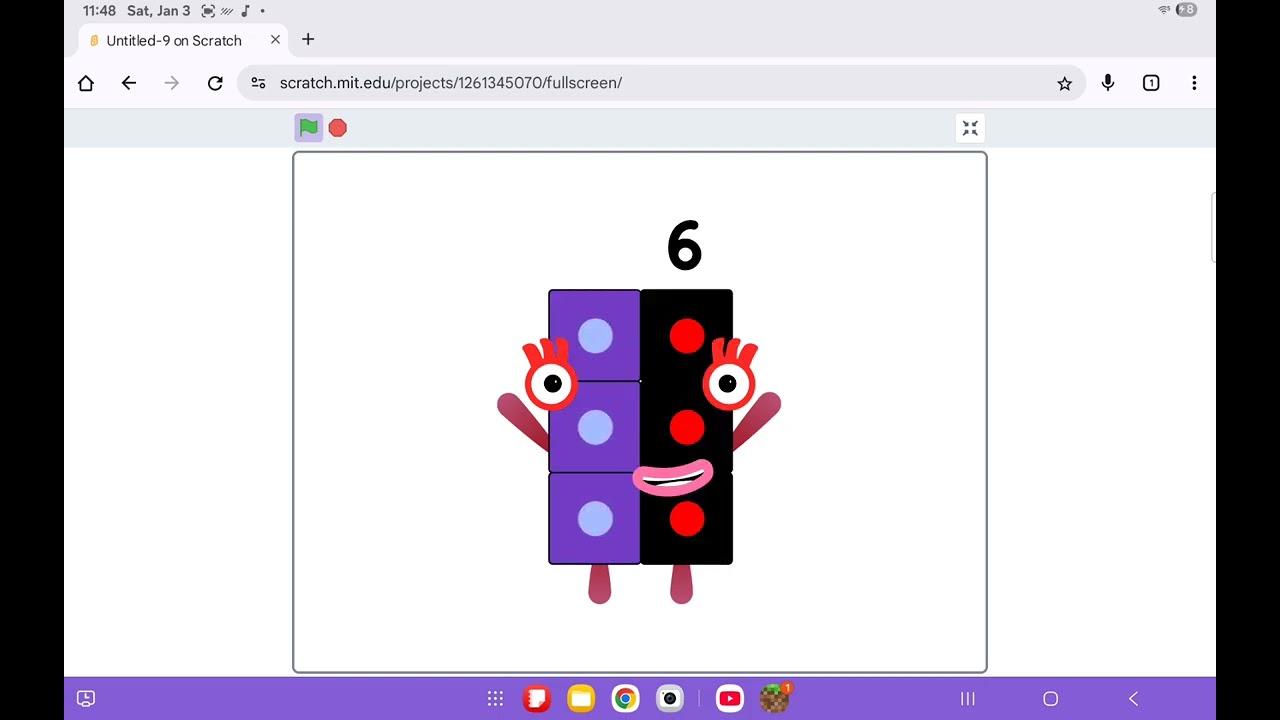Click the time 11:48 in status bar
The image size is (1280, 720).
coord(99,11)
